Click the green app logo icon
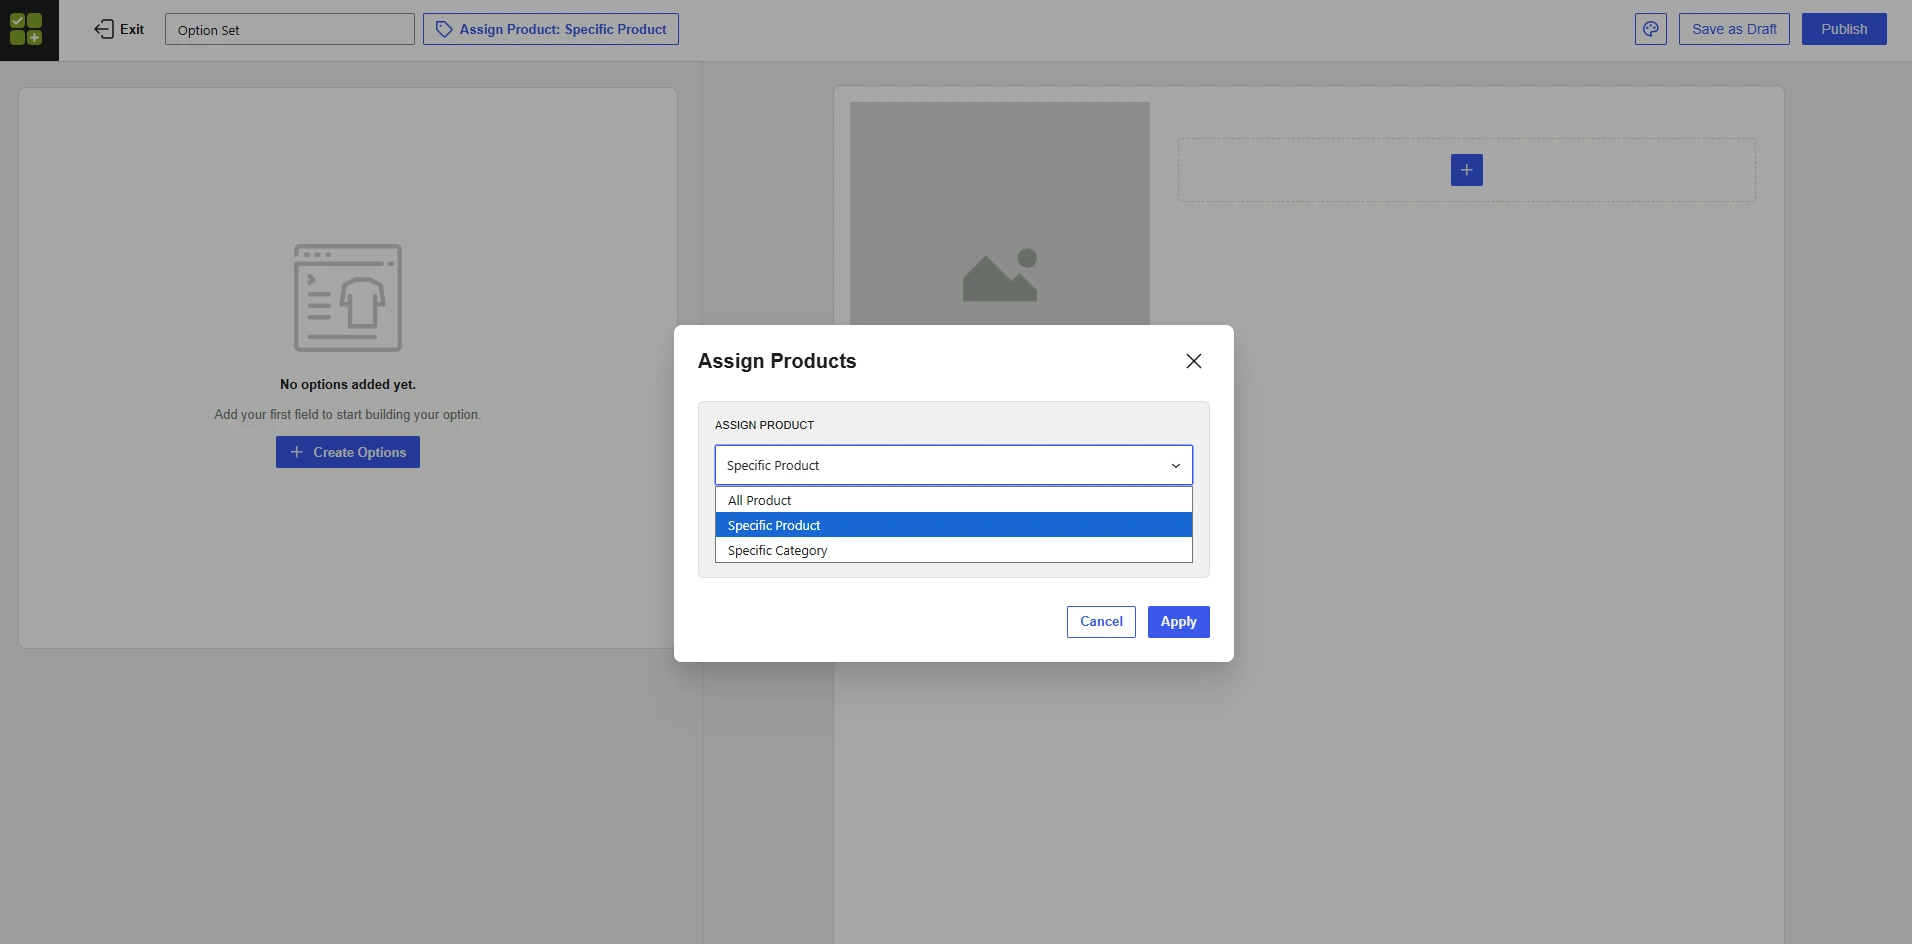Image resolution: width=1912 pixels, height=944 pixels. pos(26,29)
